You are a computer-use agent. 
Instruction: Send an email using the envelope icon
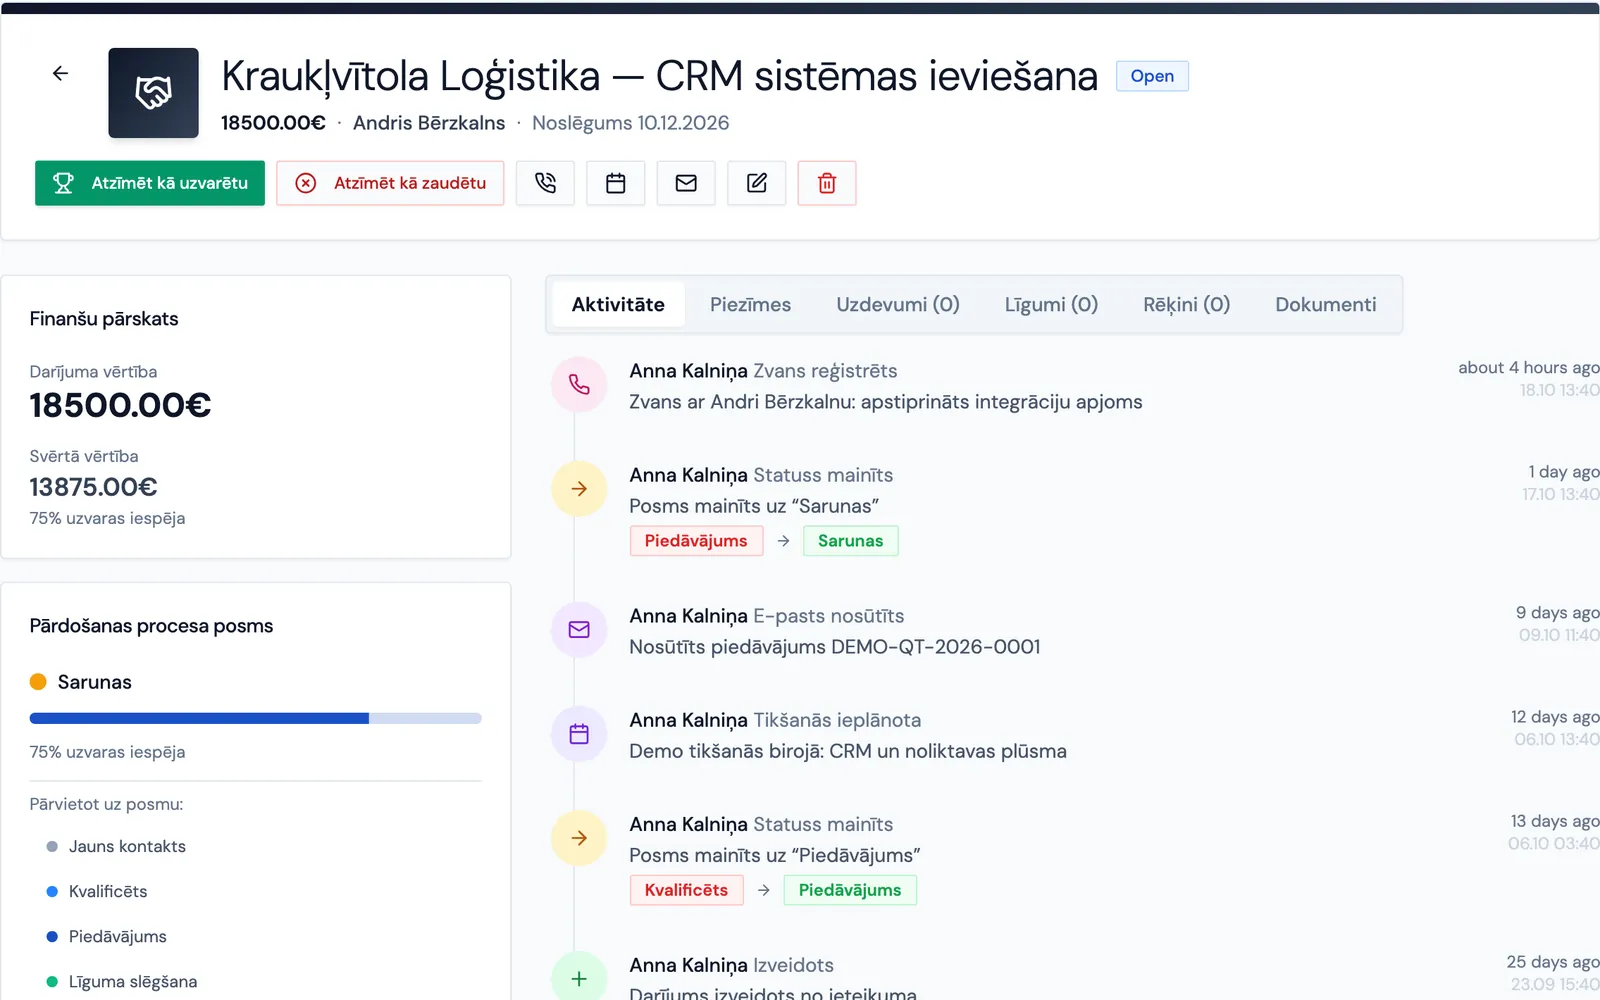pyautogui.click(x=686, y=183)
